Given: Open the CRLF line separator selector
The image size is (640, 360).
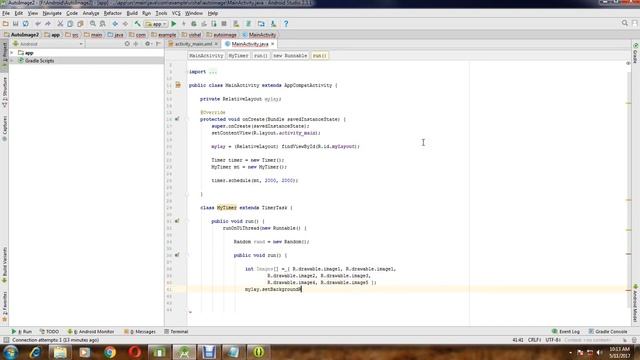Looking at the screenshot, I should [x=534, y=340].
